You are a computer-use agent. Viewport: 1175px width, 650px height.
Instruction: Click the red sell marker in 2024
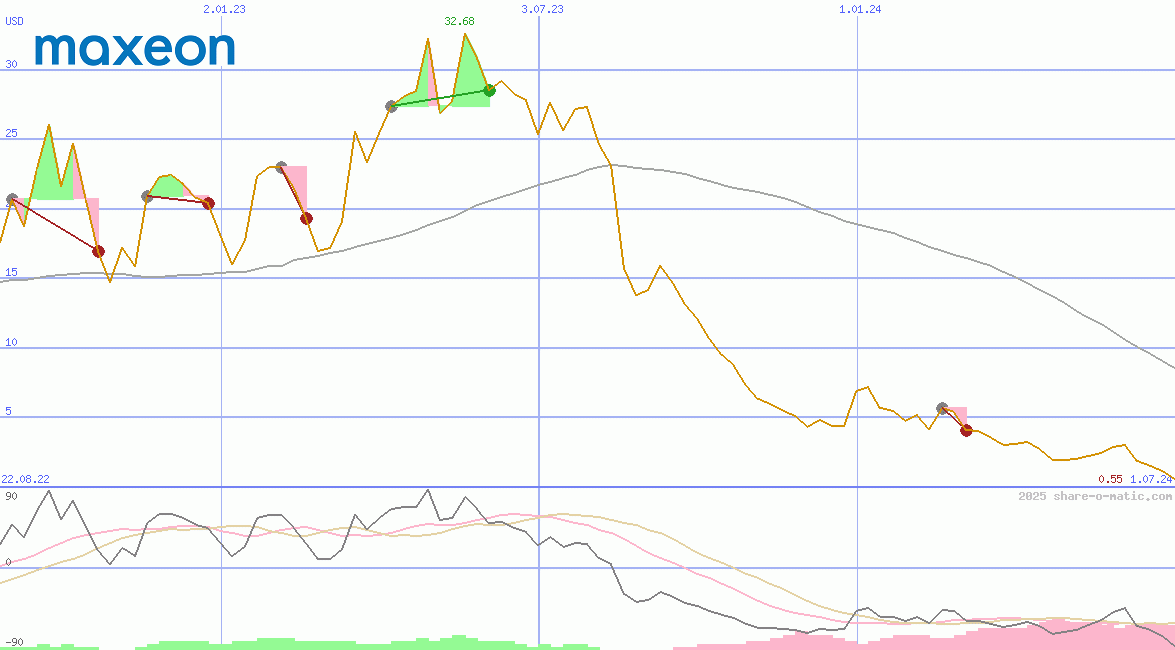click(967, 430)
